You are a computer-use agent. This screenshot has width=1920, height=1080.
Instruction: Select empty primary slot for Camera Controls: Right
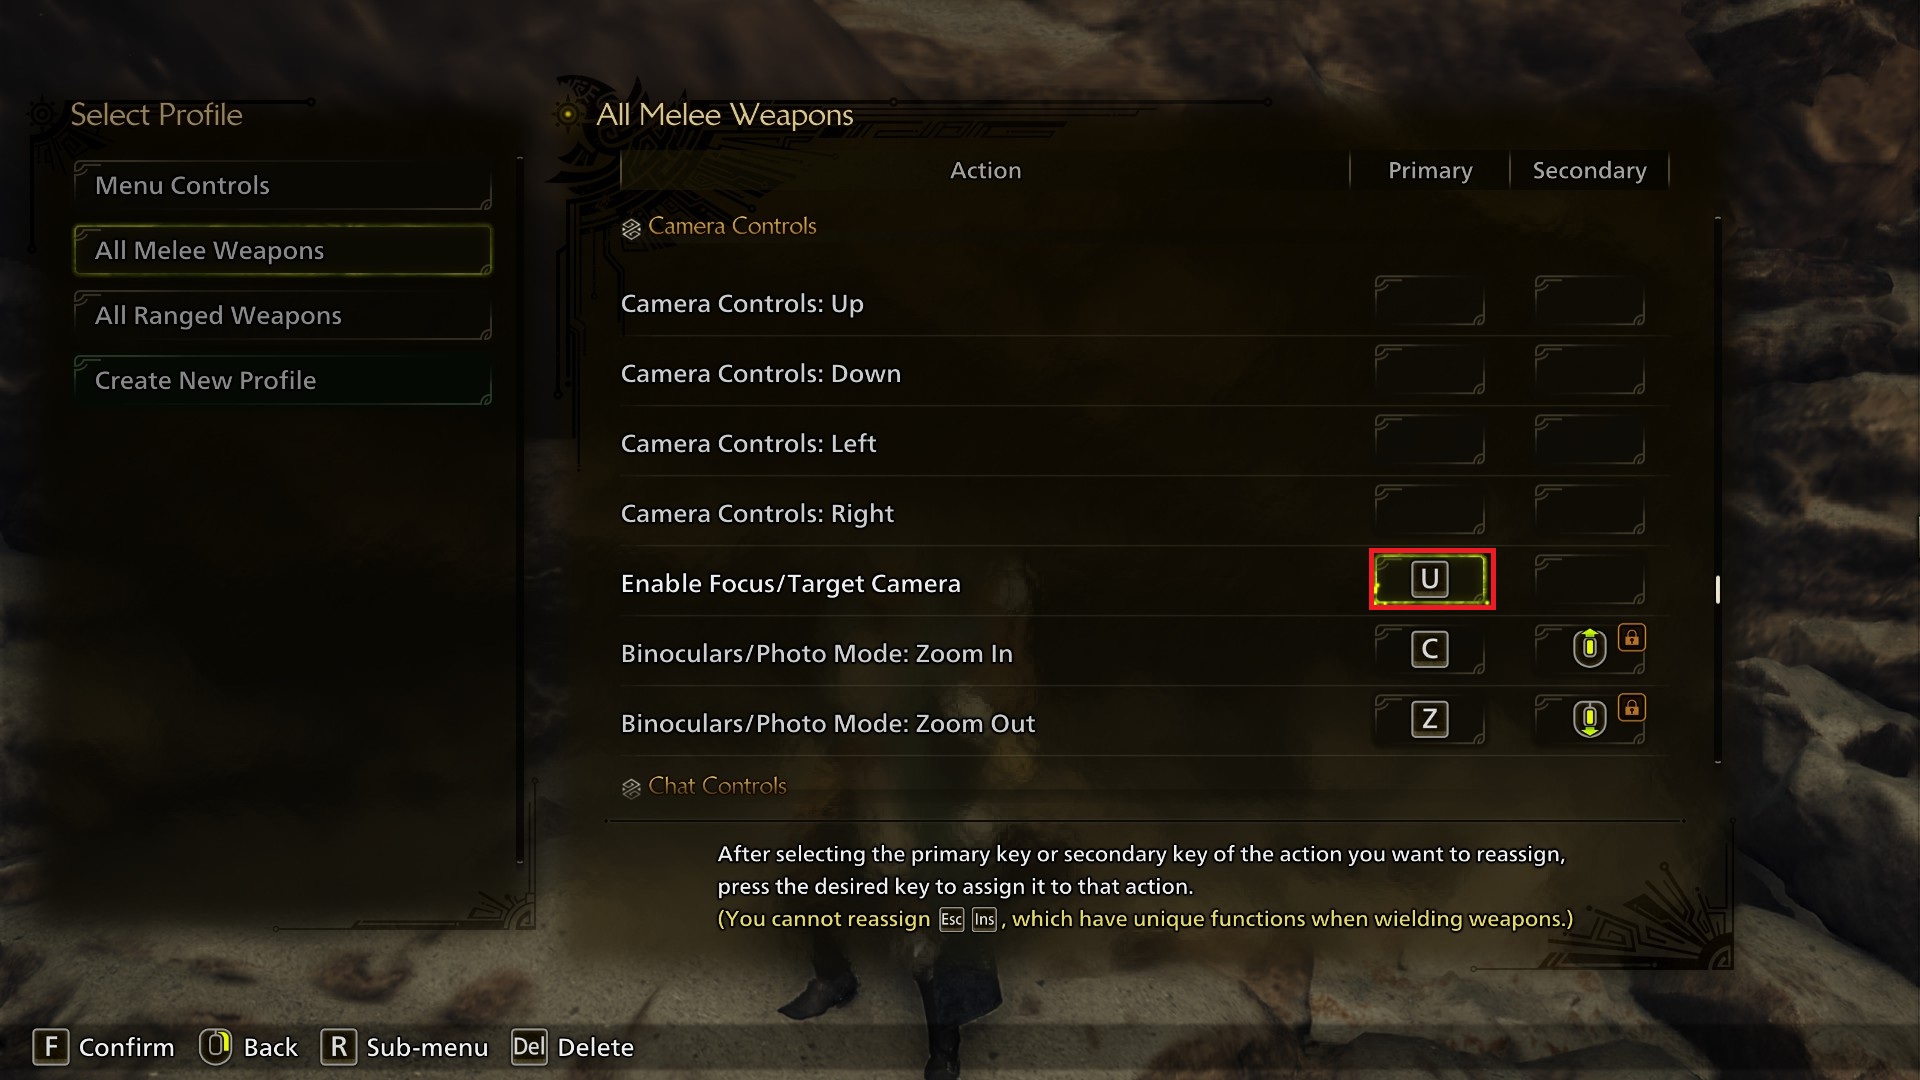point(1430,510)
